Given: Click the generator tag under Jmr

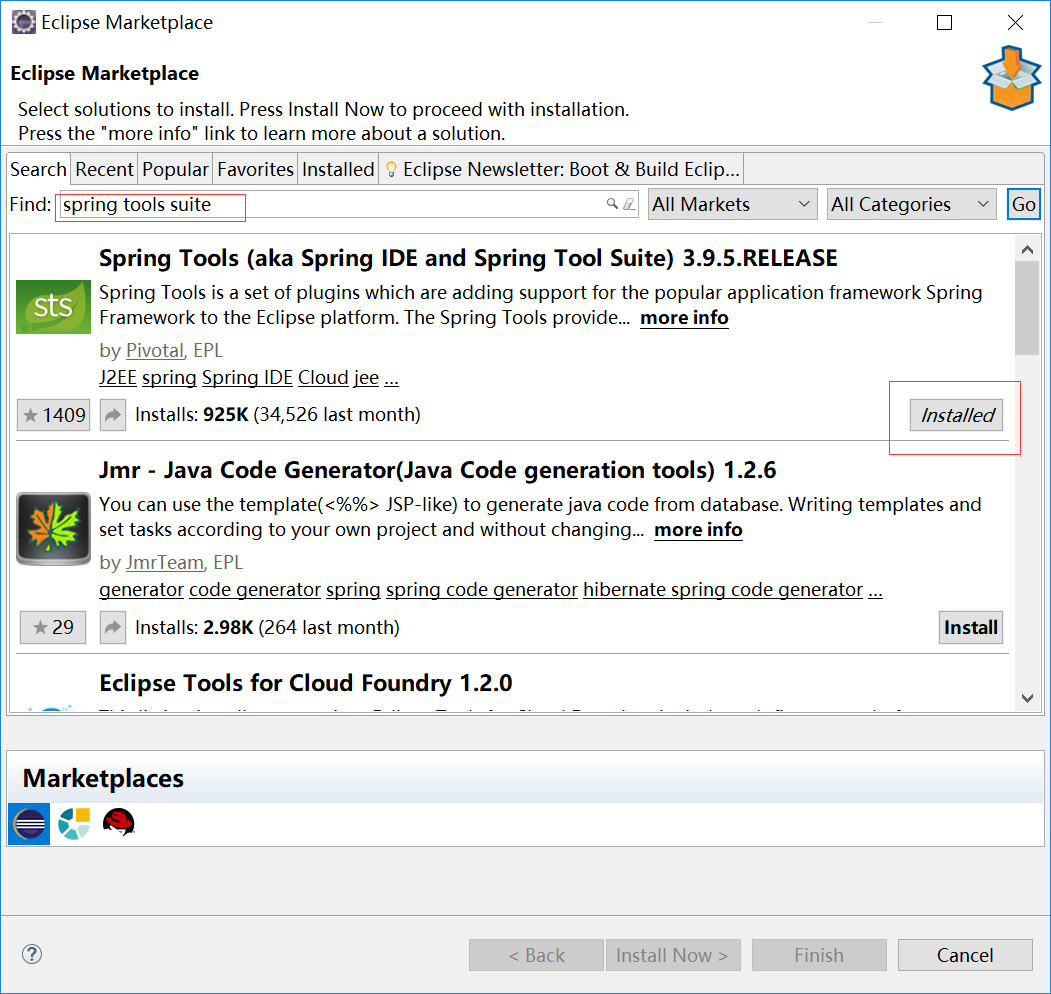Looking at the screenshot, I should [x=141, y=589].
